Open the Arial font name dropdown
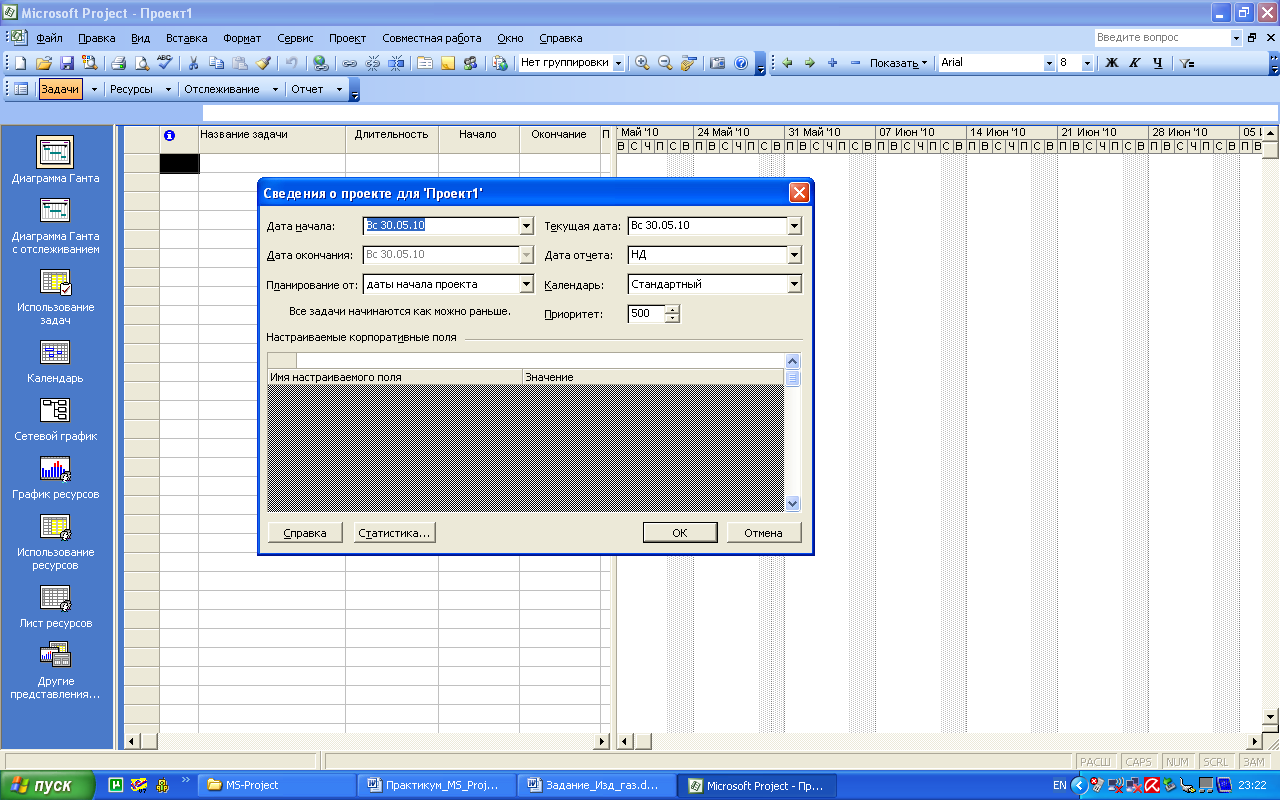The image size is (1280, 800). coord(1049,63)
